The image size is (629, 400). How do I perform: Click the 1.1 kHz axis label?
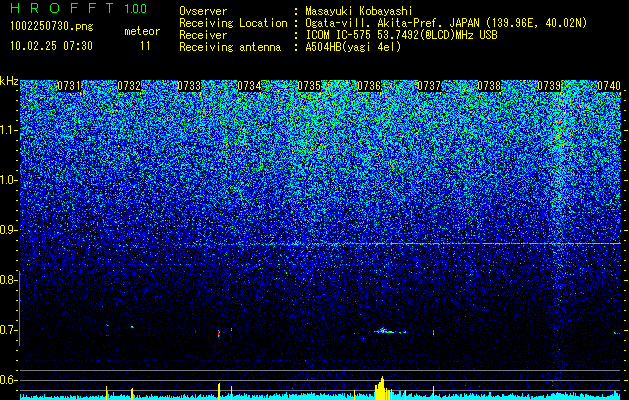(8, 130)
